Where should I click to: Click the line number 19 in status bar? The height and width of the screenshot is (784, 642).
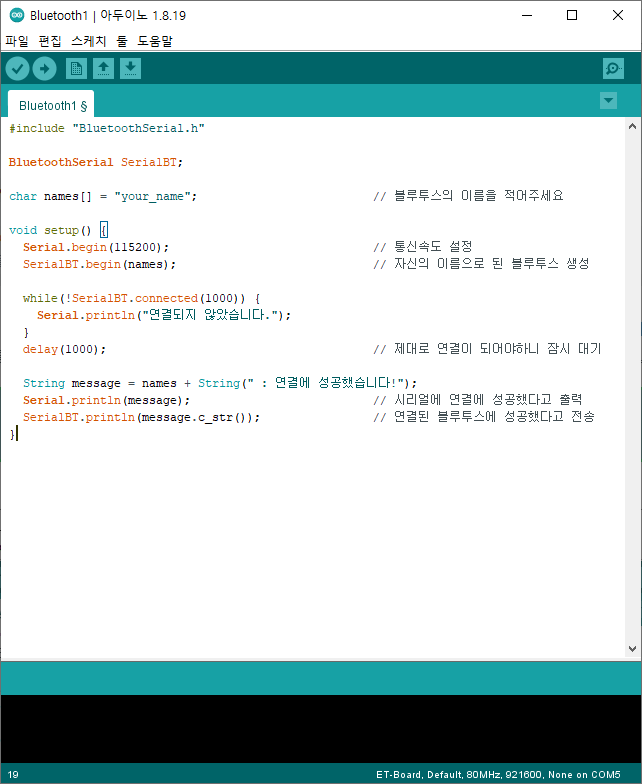click(13, 774)
